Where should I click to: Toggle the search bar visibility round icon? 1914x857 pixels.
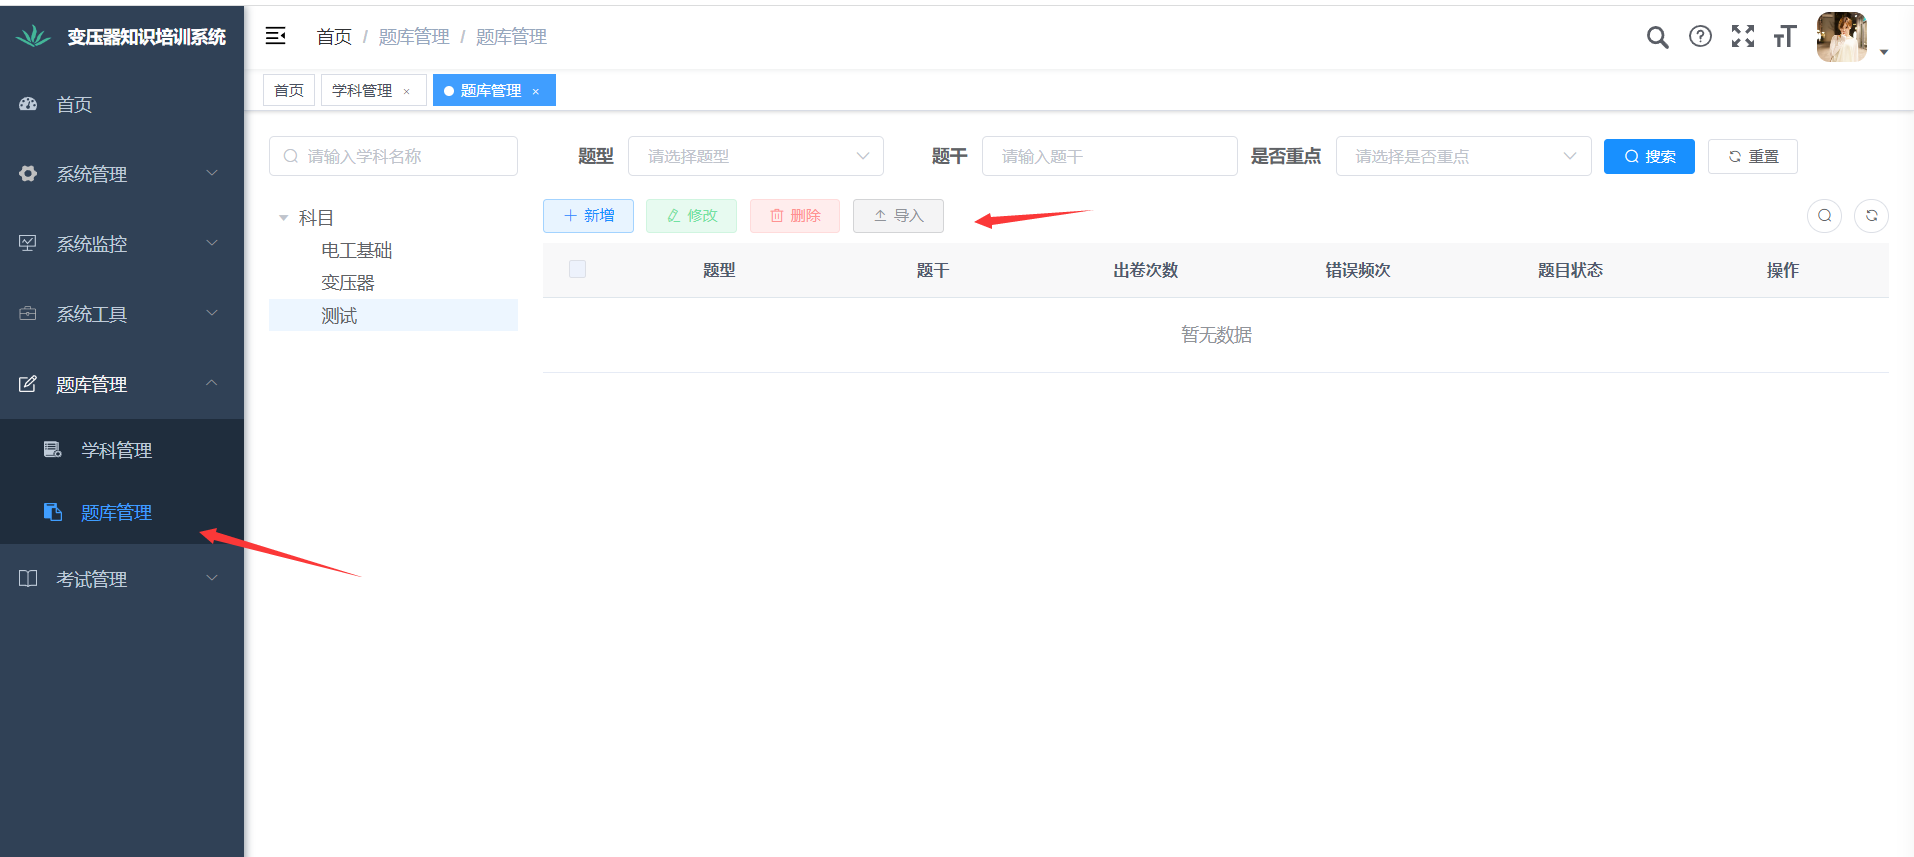tap(1824, 216)
